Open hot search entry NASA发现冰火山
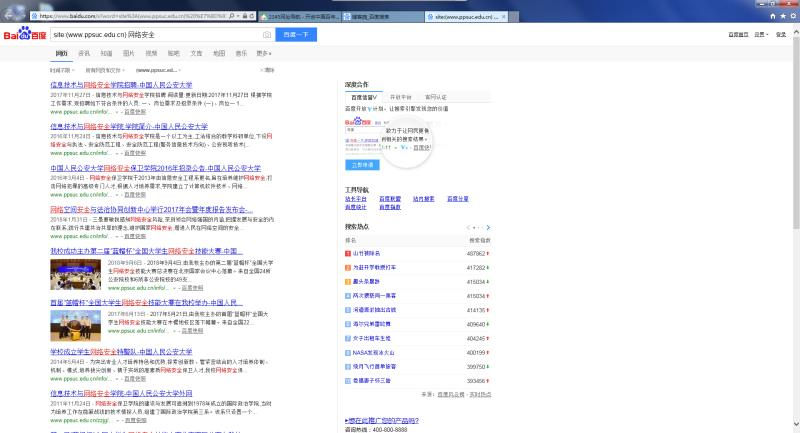The width and height of the screenshot is (800, 433). tap(373, 352)
